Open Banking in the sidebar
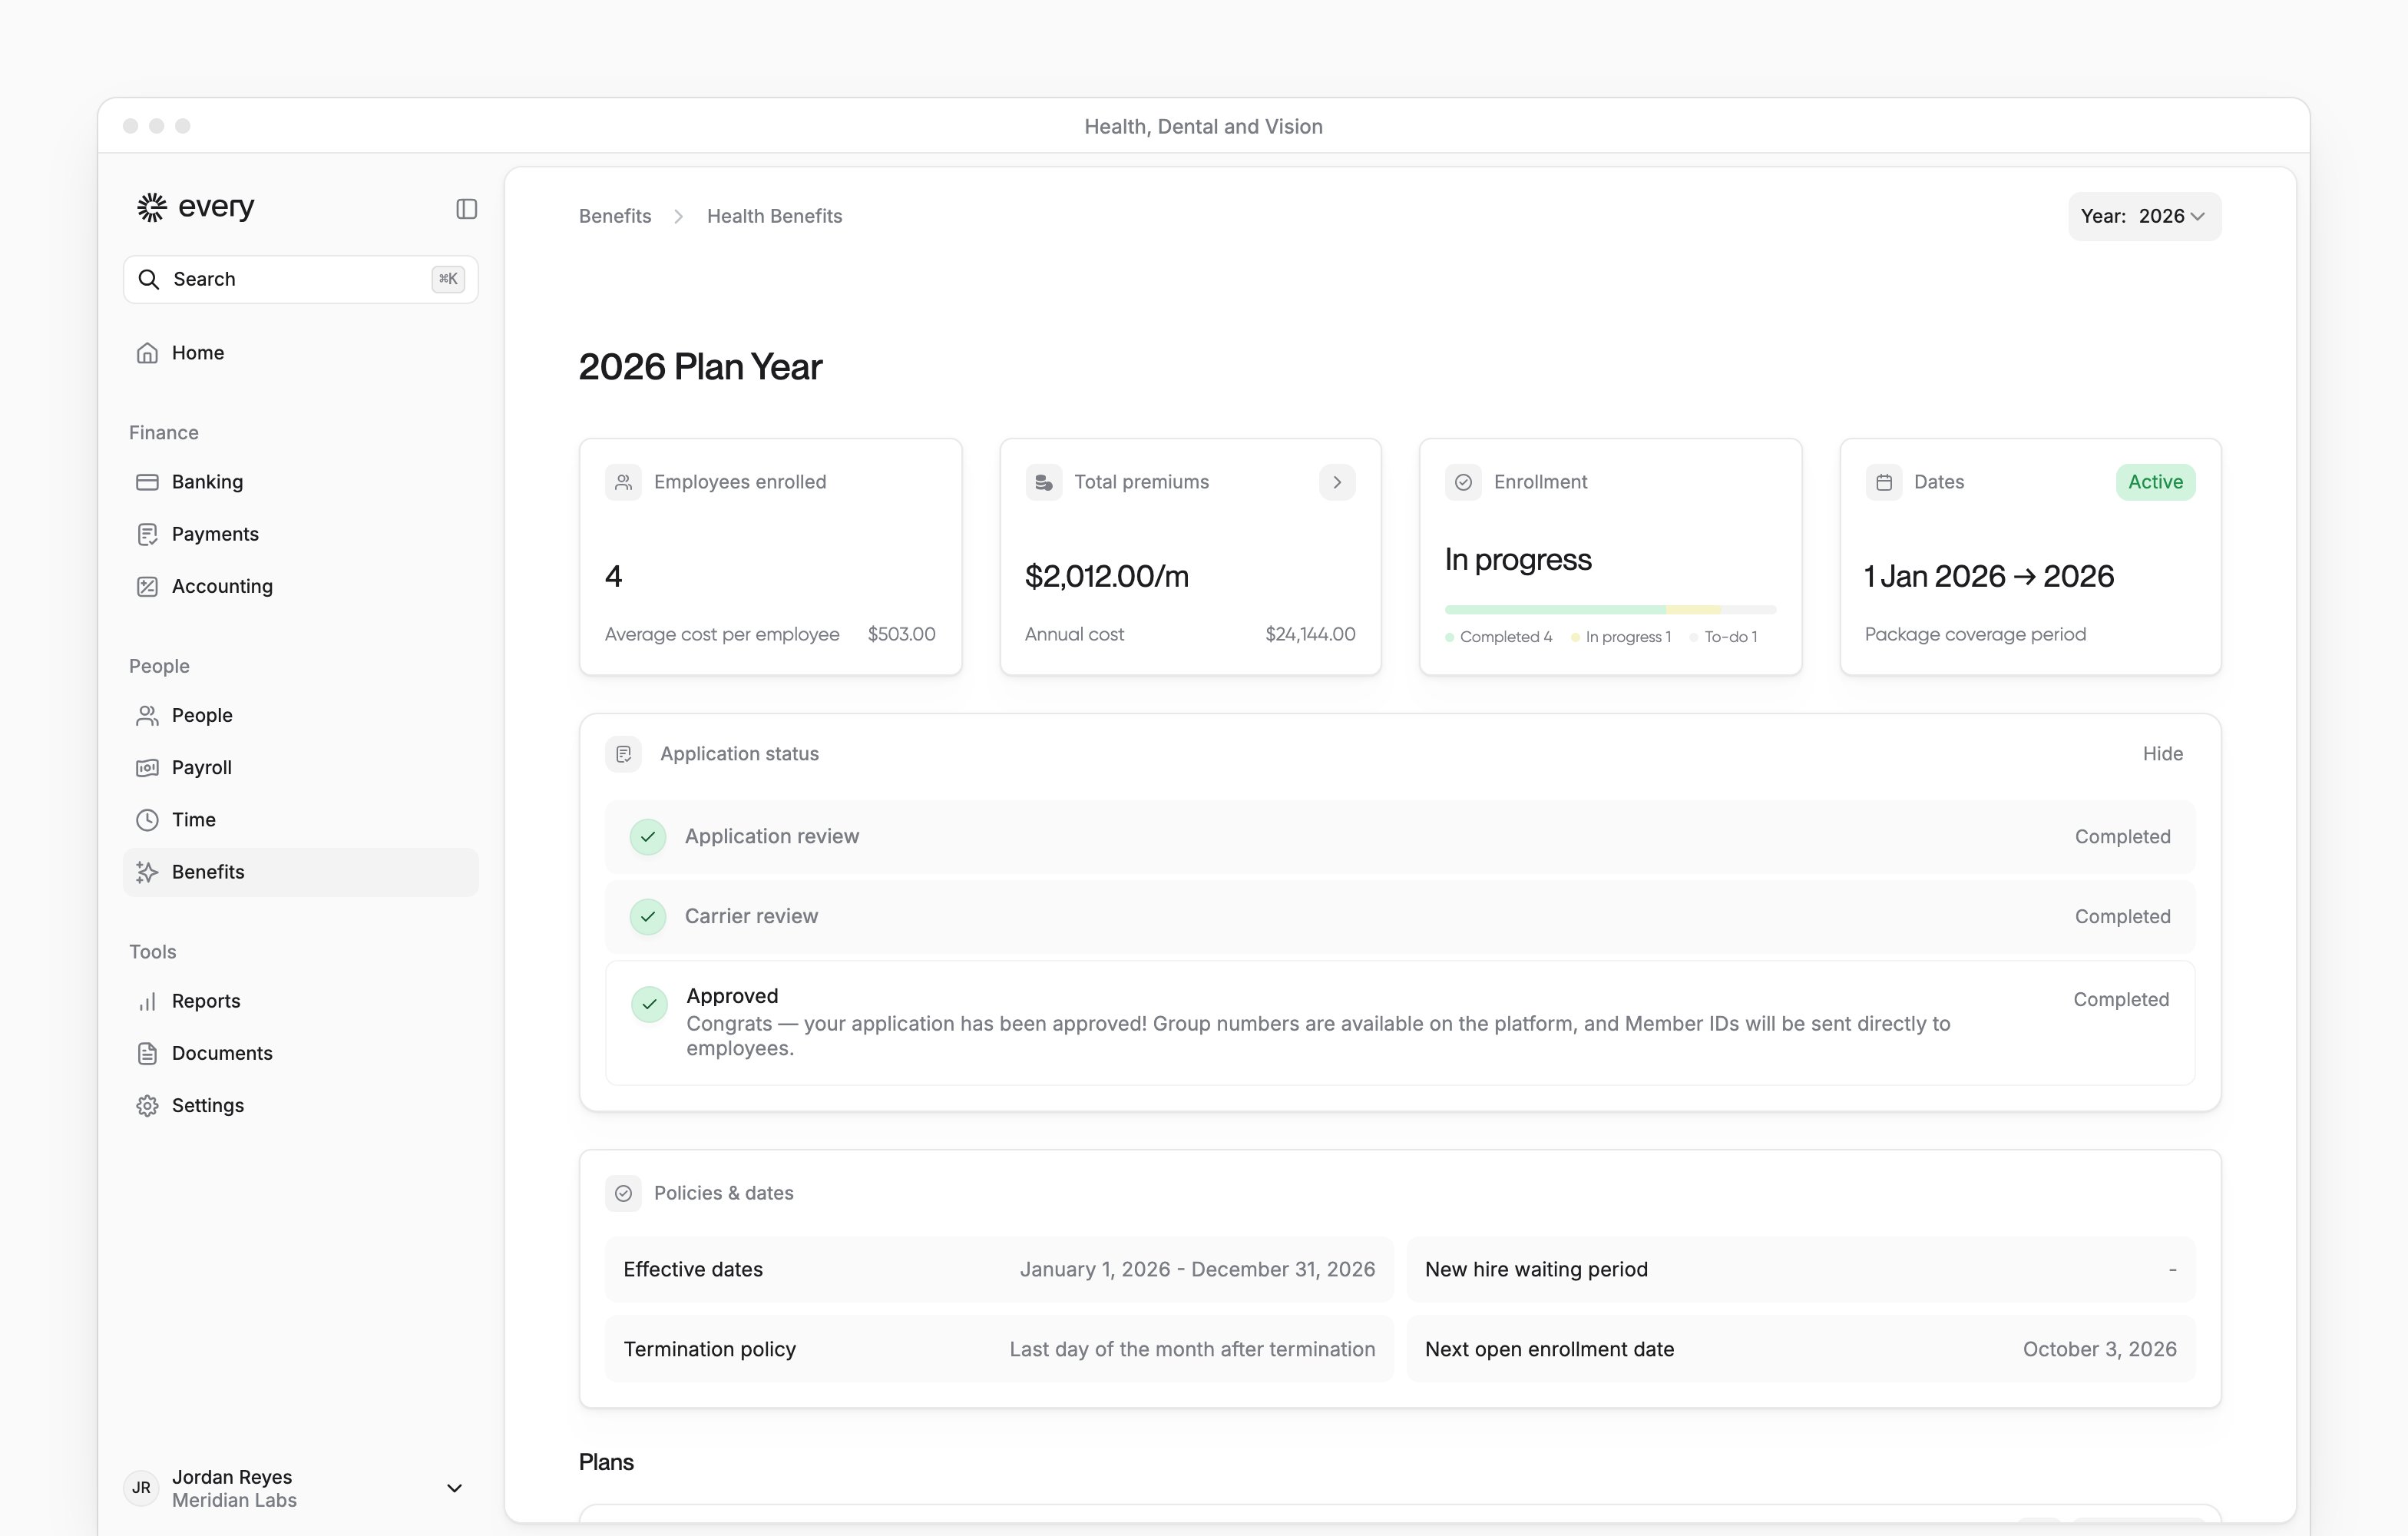This screenshot has height=1536, width=2408. click(x=300, y=482)
